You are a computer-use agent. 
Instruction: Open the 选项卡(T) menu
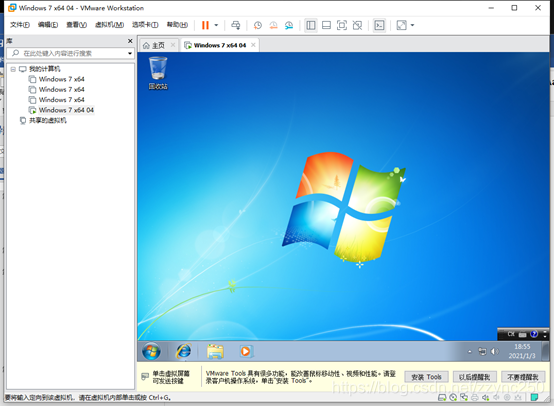click(145, 25)
